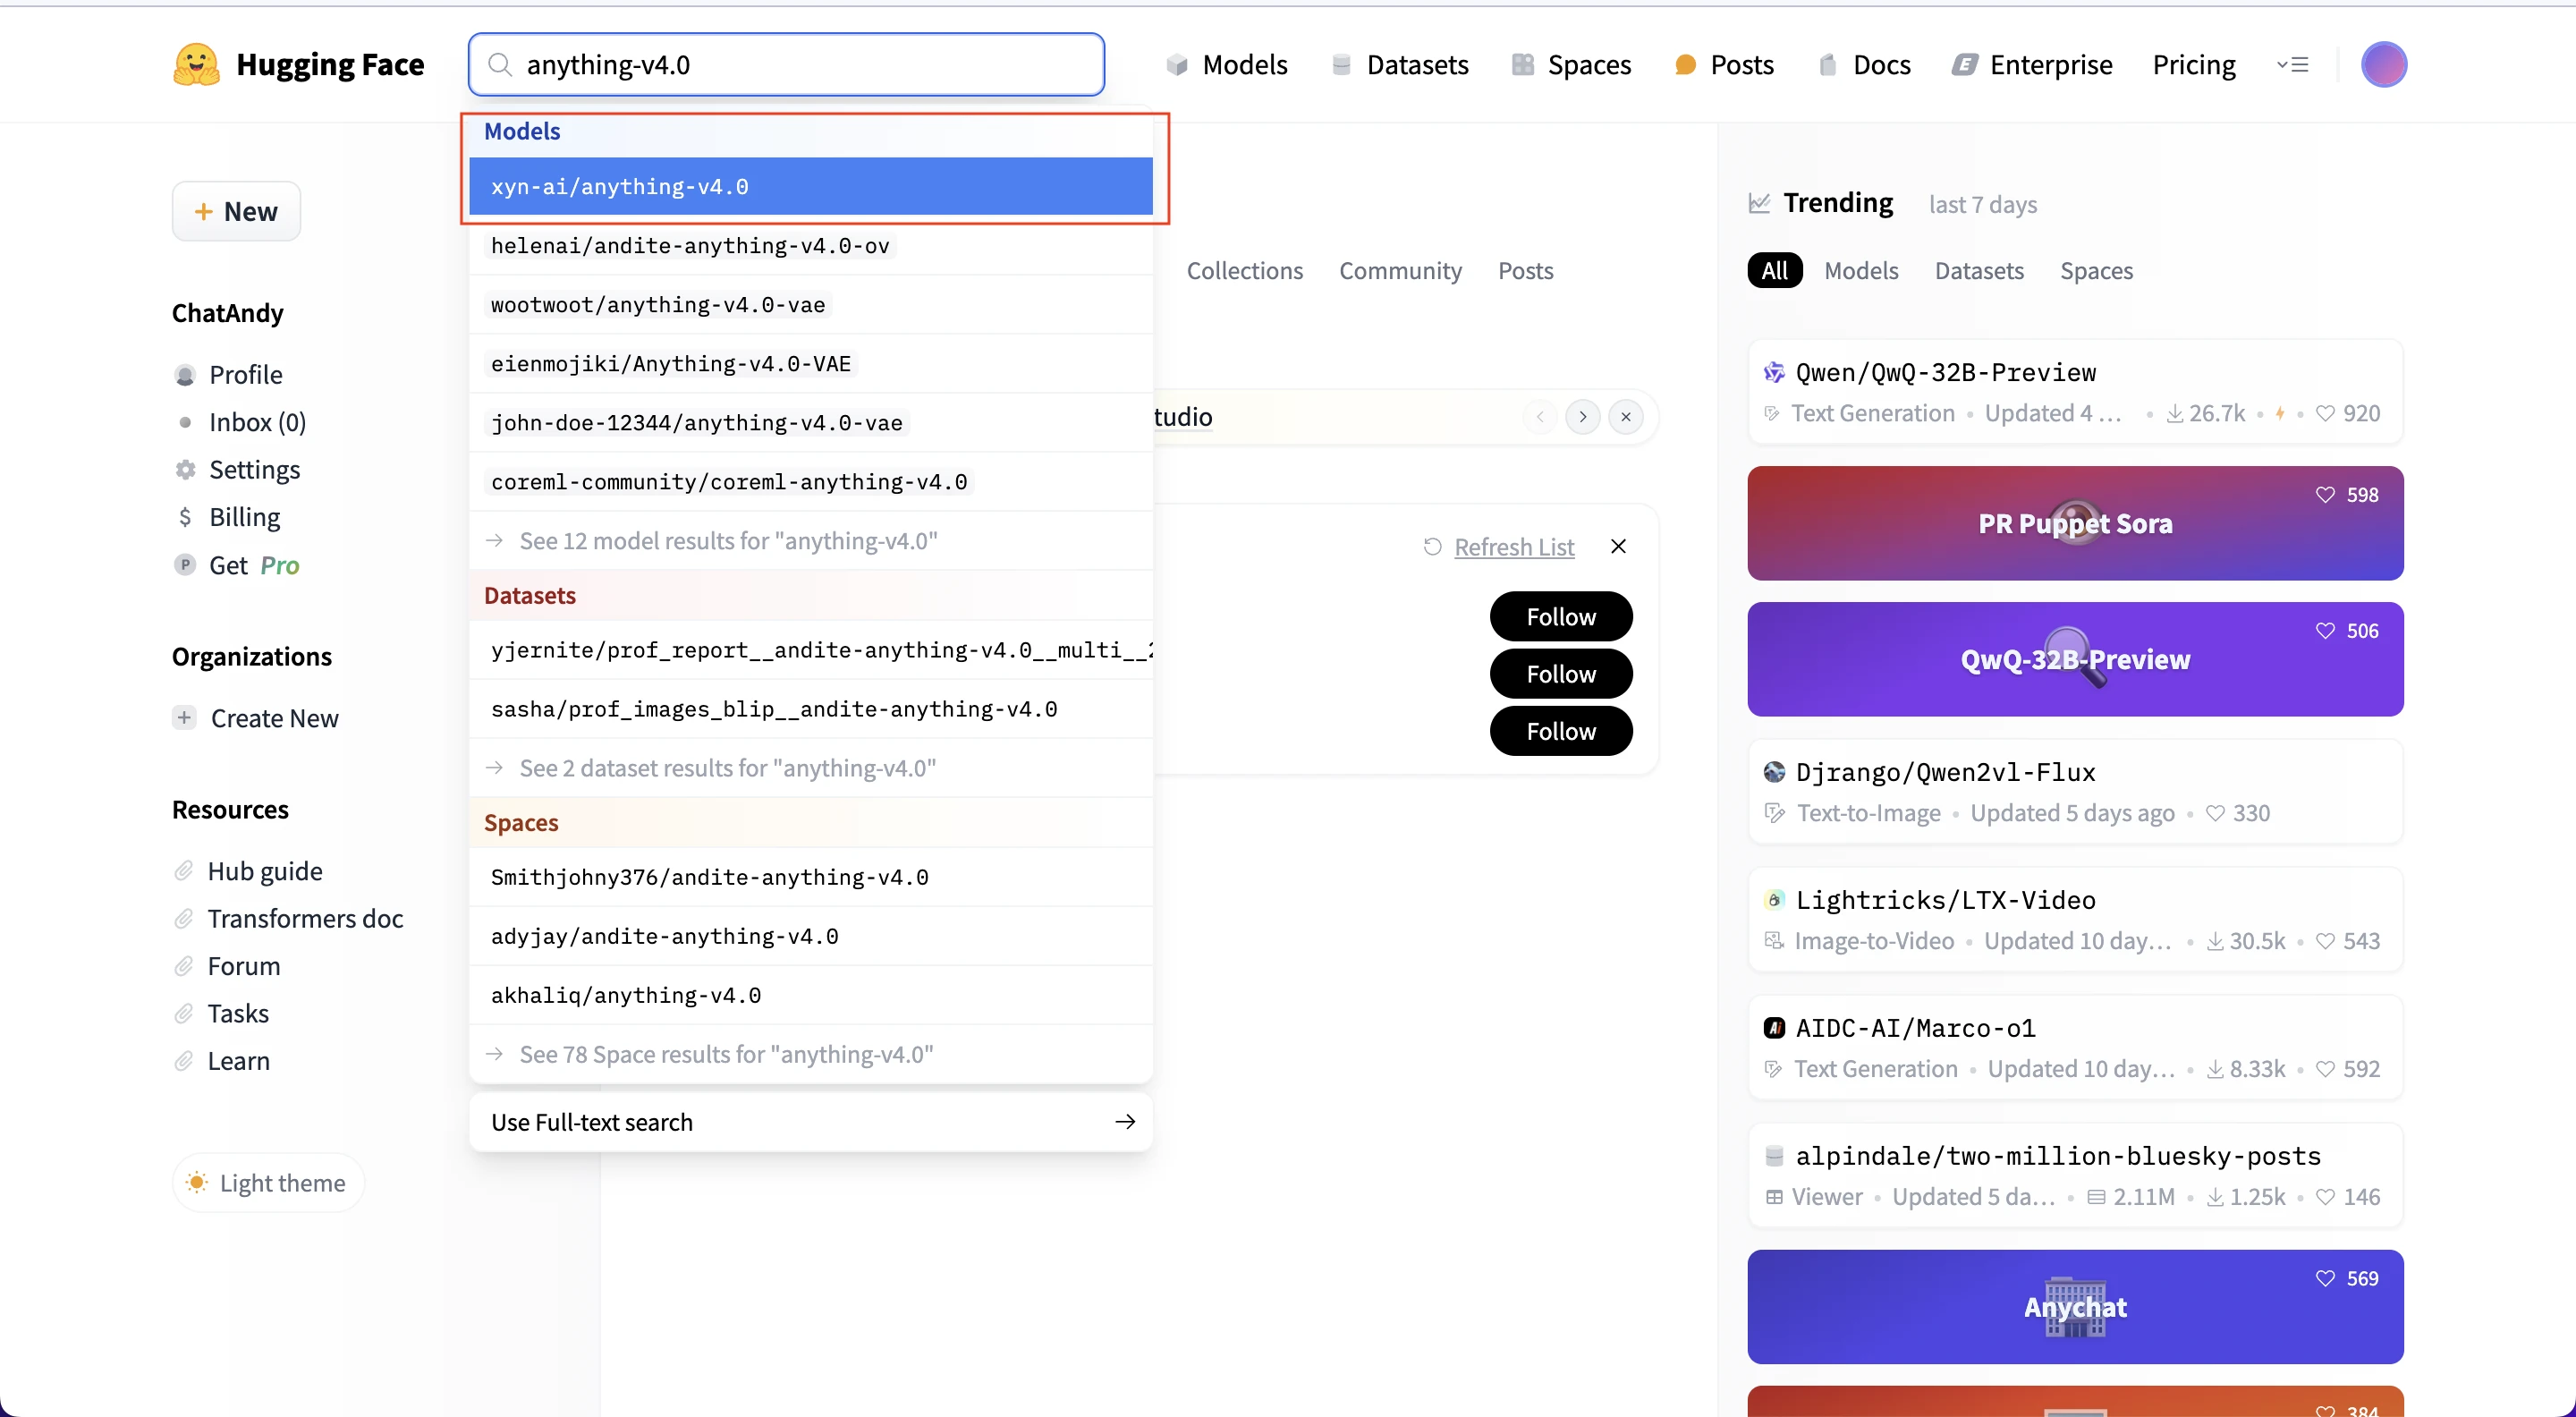Click the banner next arrow

pyautogui.click(x=1583, y=416)
